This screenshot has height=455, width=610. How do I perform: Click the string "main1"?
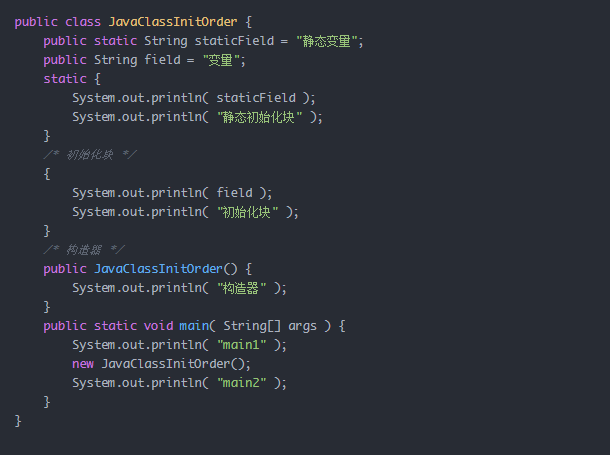click(x=242, y=345)
